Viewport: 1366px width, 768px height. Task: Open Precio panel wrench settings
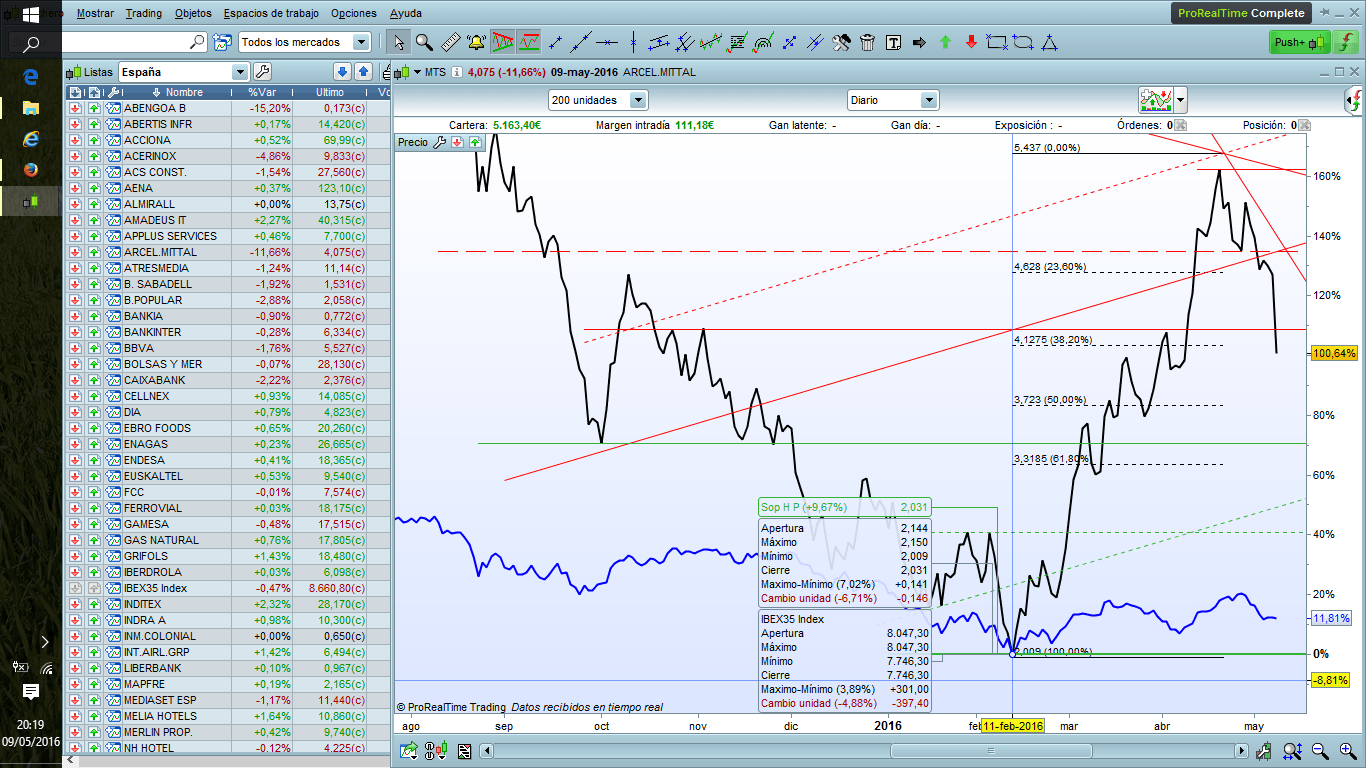(x=439, y=142)
